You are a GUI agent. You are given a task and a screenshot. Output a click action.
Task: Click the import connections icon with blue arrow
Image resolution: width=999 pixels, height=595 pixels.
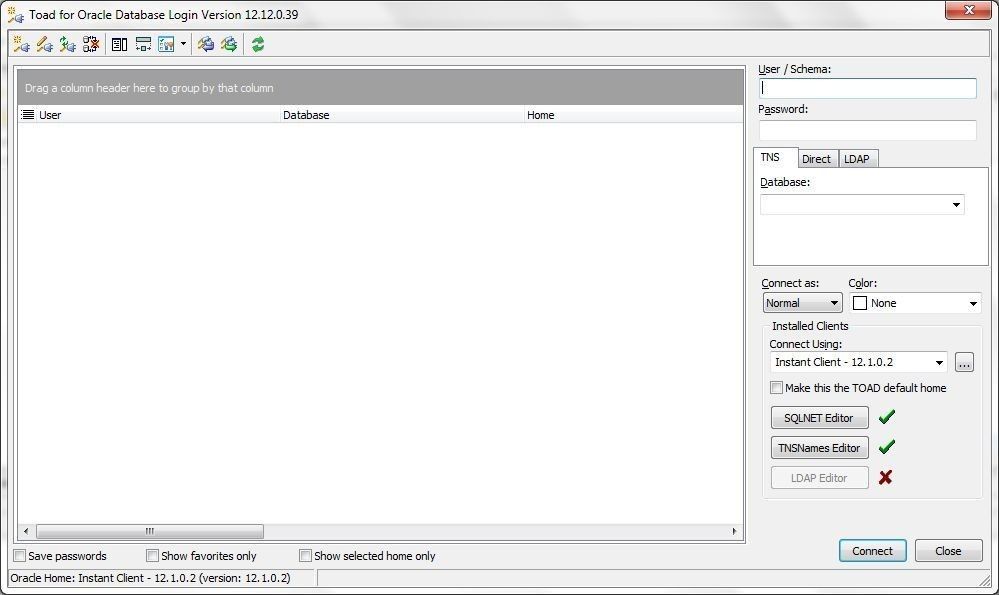click(205, 44)
